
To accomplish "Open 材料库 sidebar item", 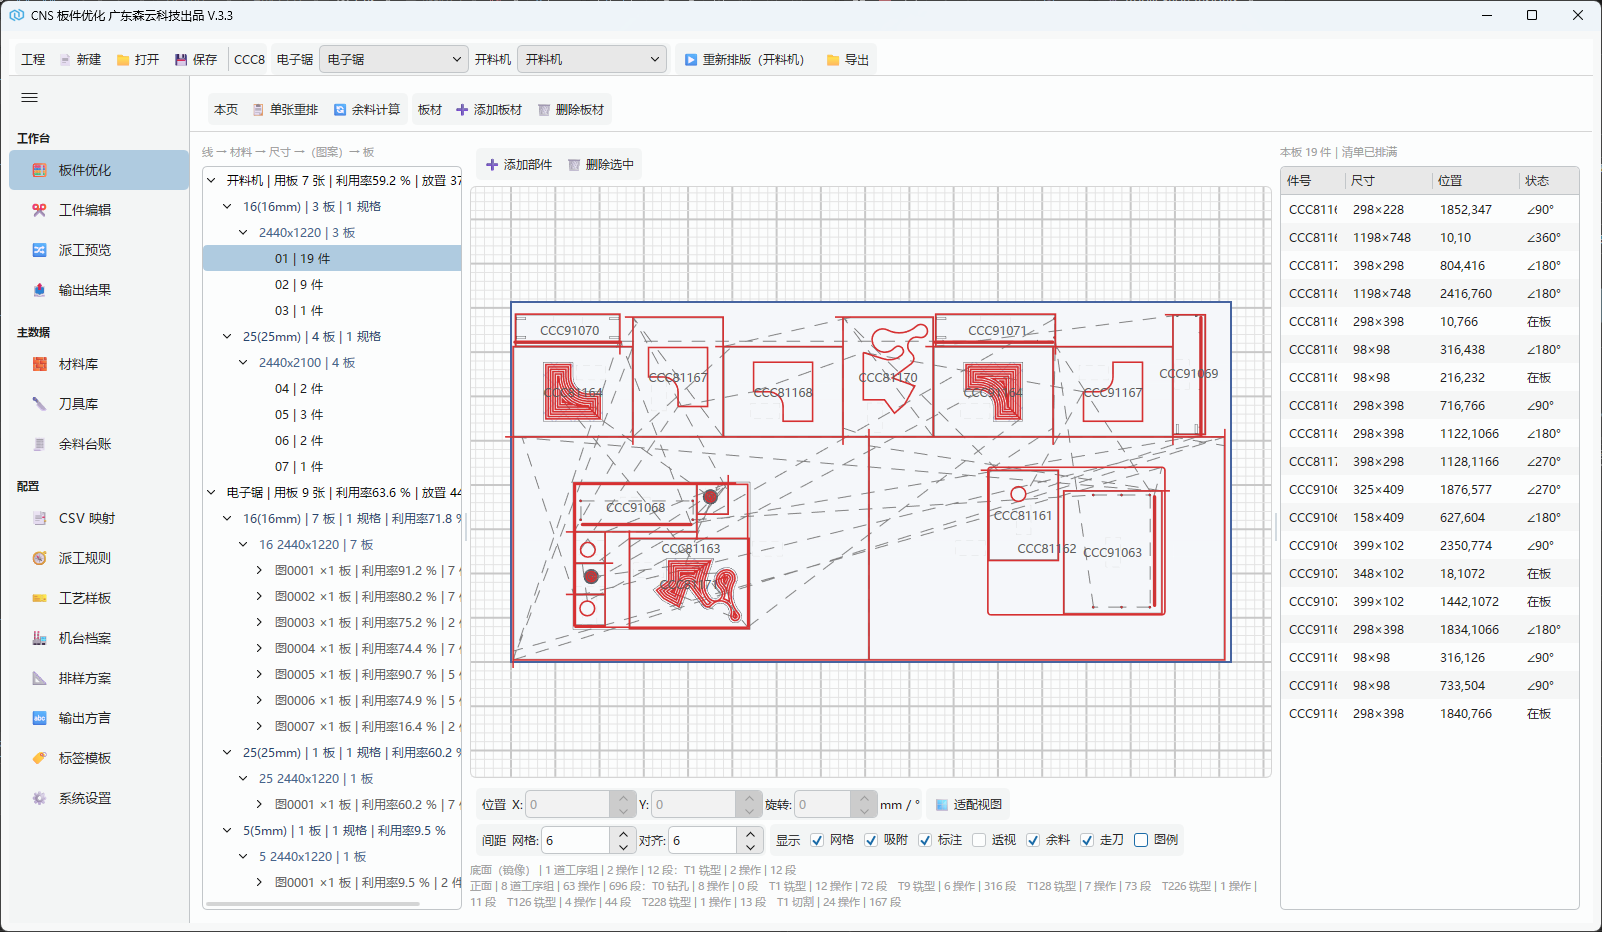I will 99,364.
